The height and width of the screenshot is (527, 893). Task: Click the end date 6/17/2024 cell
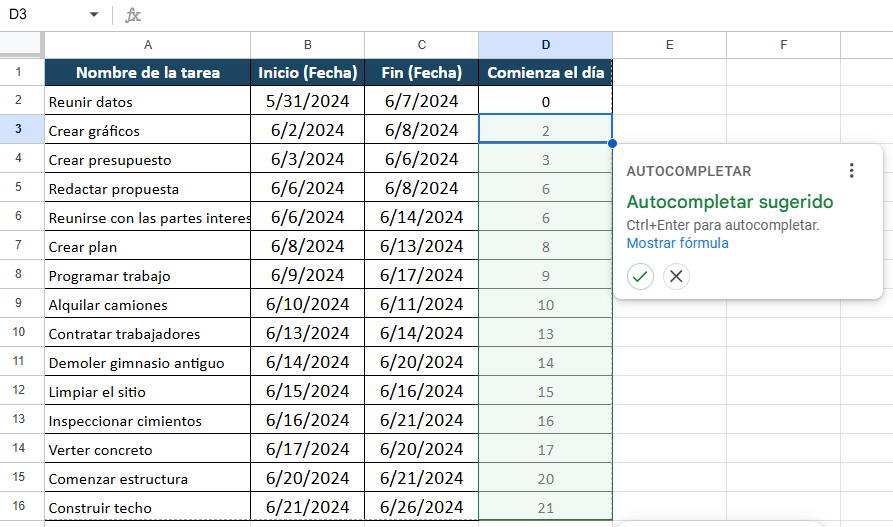(x=421, y=275)
